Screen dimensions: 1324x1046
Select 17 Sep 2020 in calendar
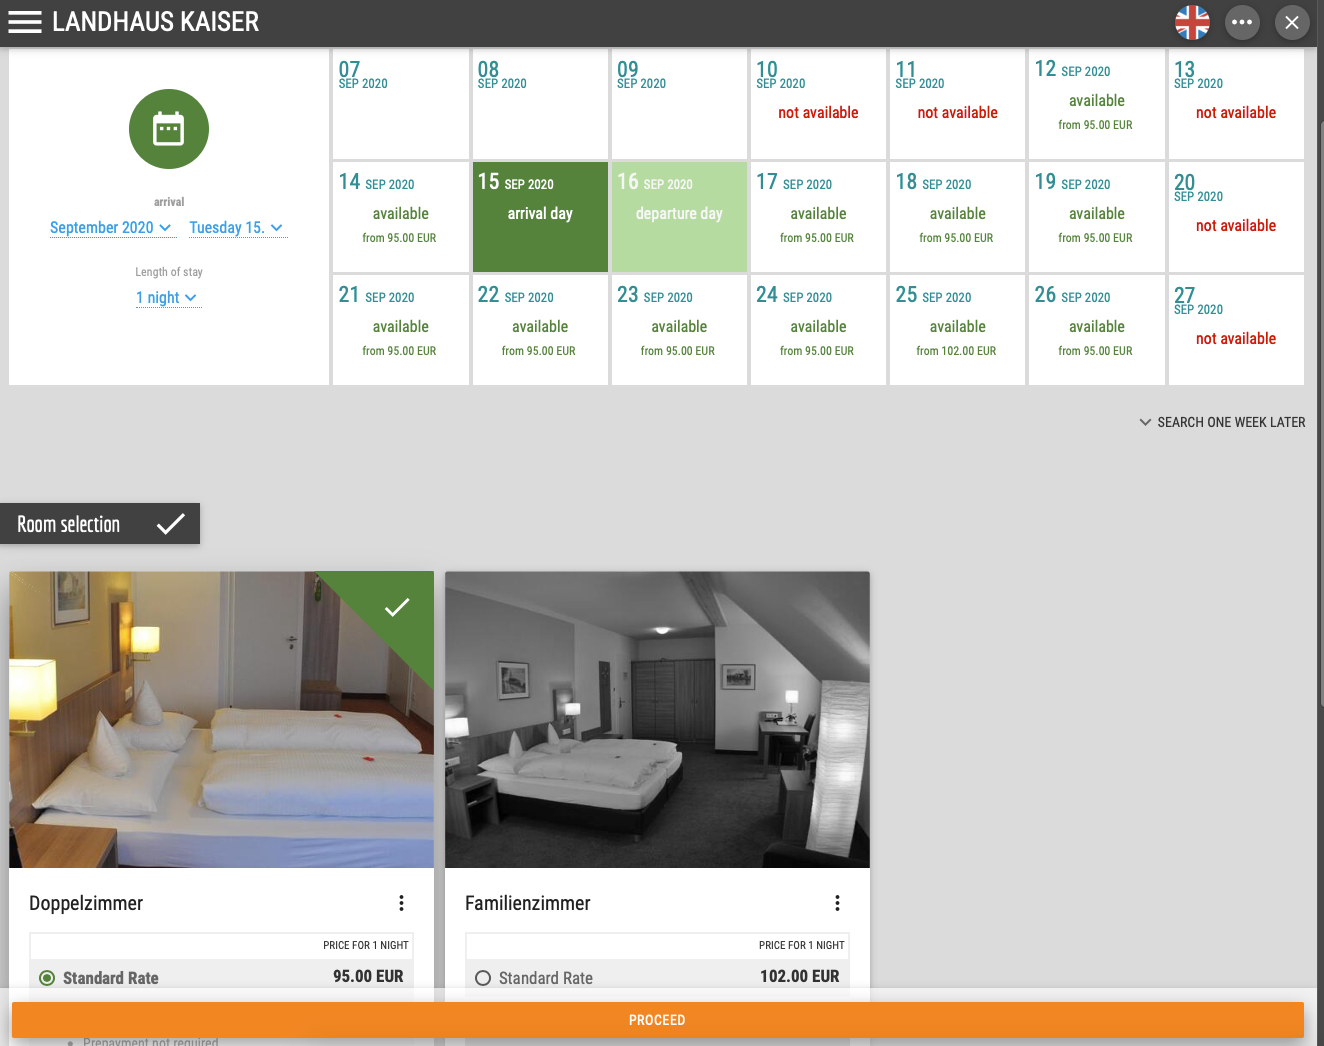(818, 217)
